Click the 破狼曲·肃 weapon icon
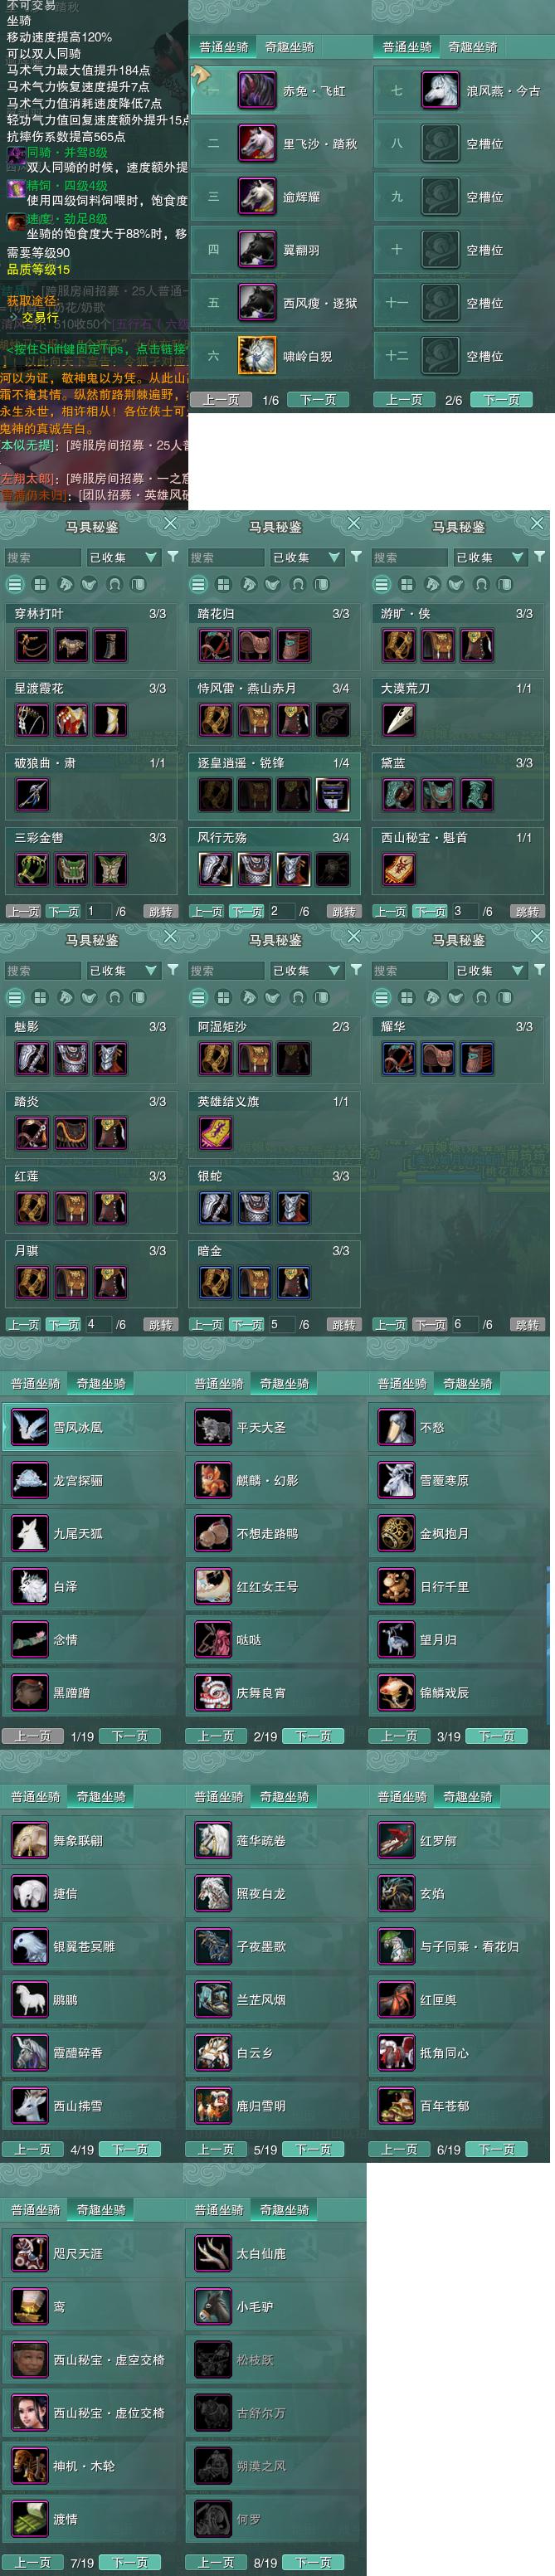Viewport: 555px width, 2576px height. click(x=32, y=795)
